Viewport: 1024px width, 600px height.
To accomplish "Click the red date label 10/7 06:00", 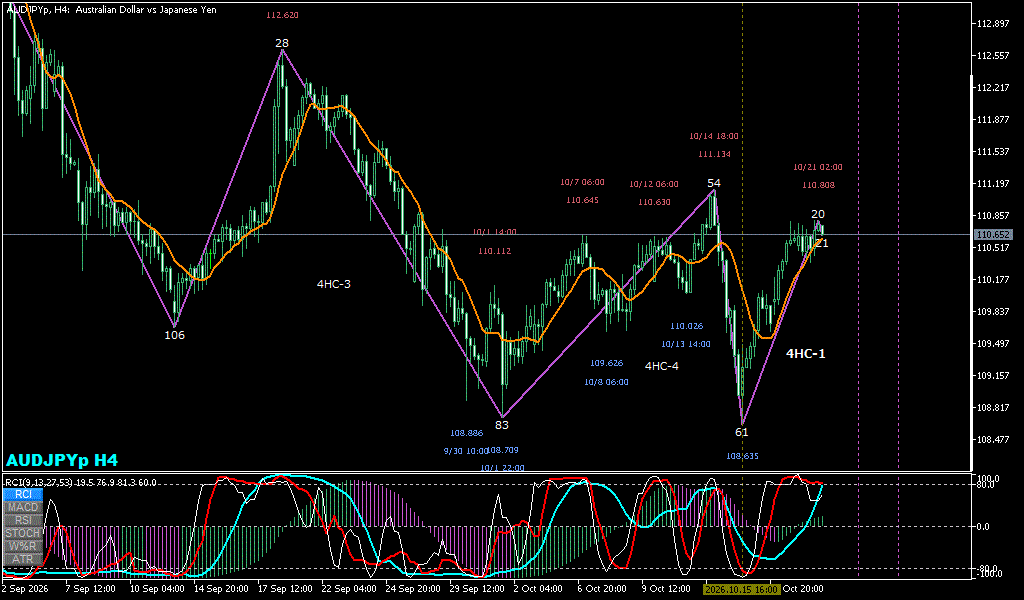I will coord(582,182).
